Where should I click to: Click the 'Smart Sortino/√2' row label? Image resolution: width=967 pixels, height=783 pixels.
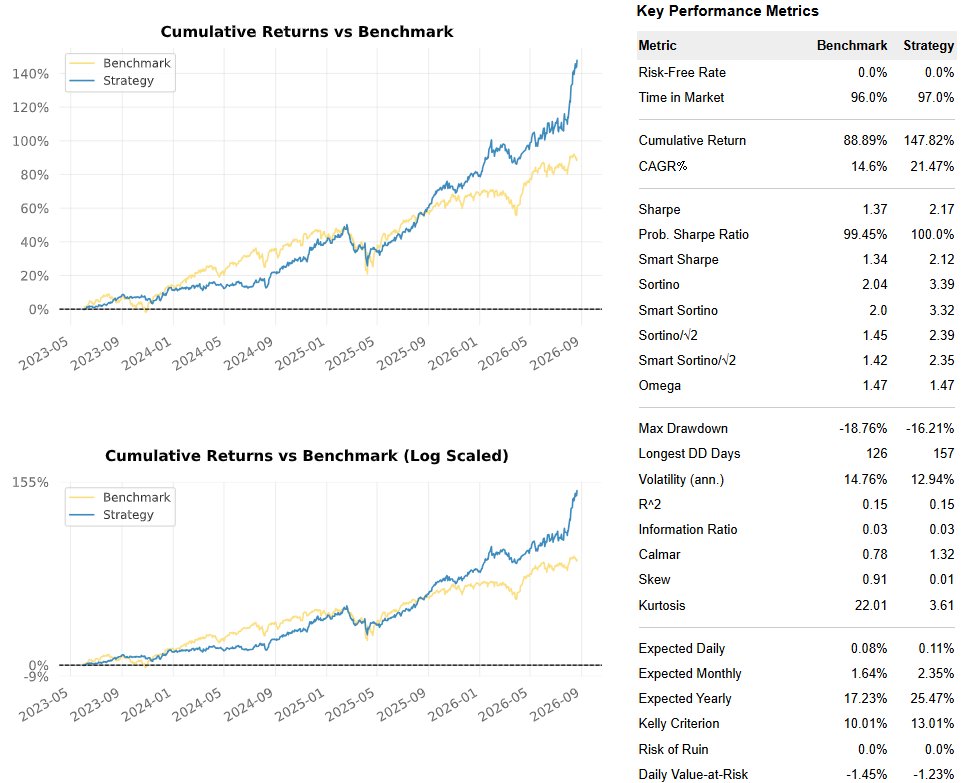(x=687, y=361)
